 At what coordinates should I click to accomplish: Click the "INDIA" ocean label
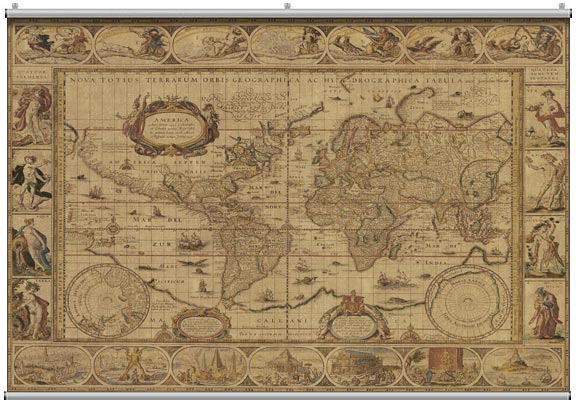point(436,262)
